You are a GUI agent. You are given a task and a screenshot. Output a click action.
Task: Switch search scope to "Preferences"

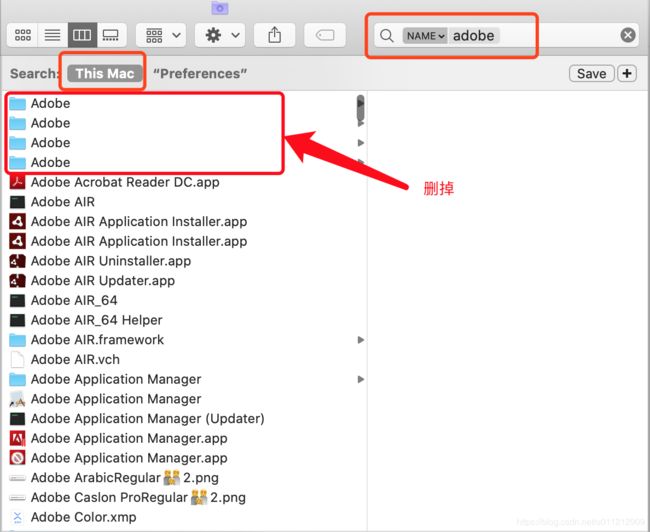point(200,74)
